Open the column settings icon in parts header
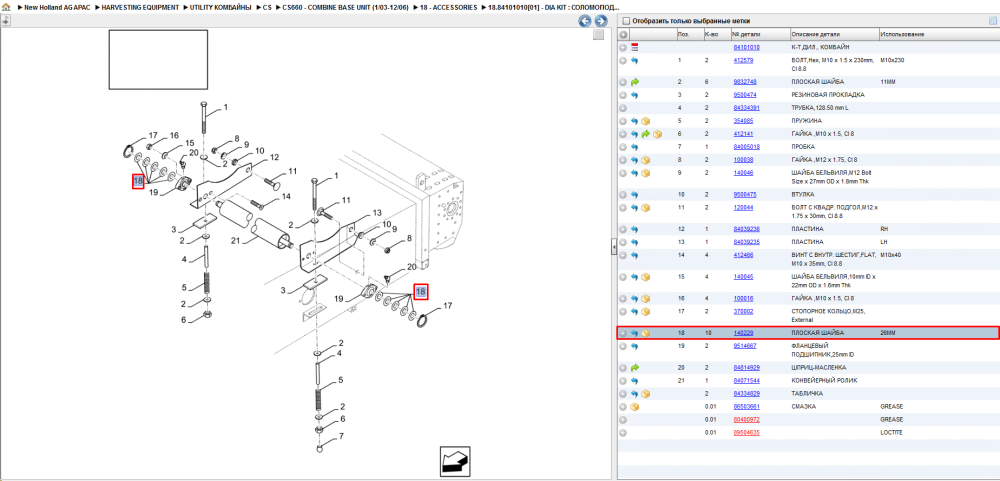The height and width of the screenshot is (481, 1000). tap(992, 21)
